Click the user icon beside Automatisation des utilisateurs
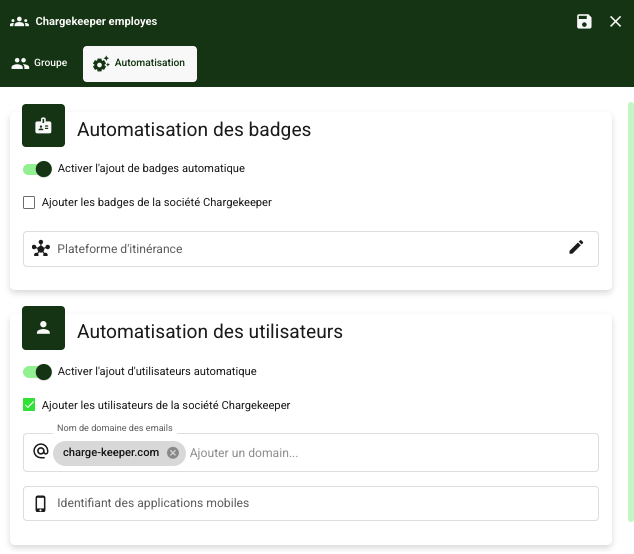 [43, 328]
